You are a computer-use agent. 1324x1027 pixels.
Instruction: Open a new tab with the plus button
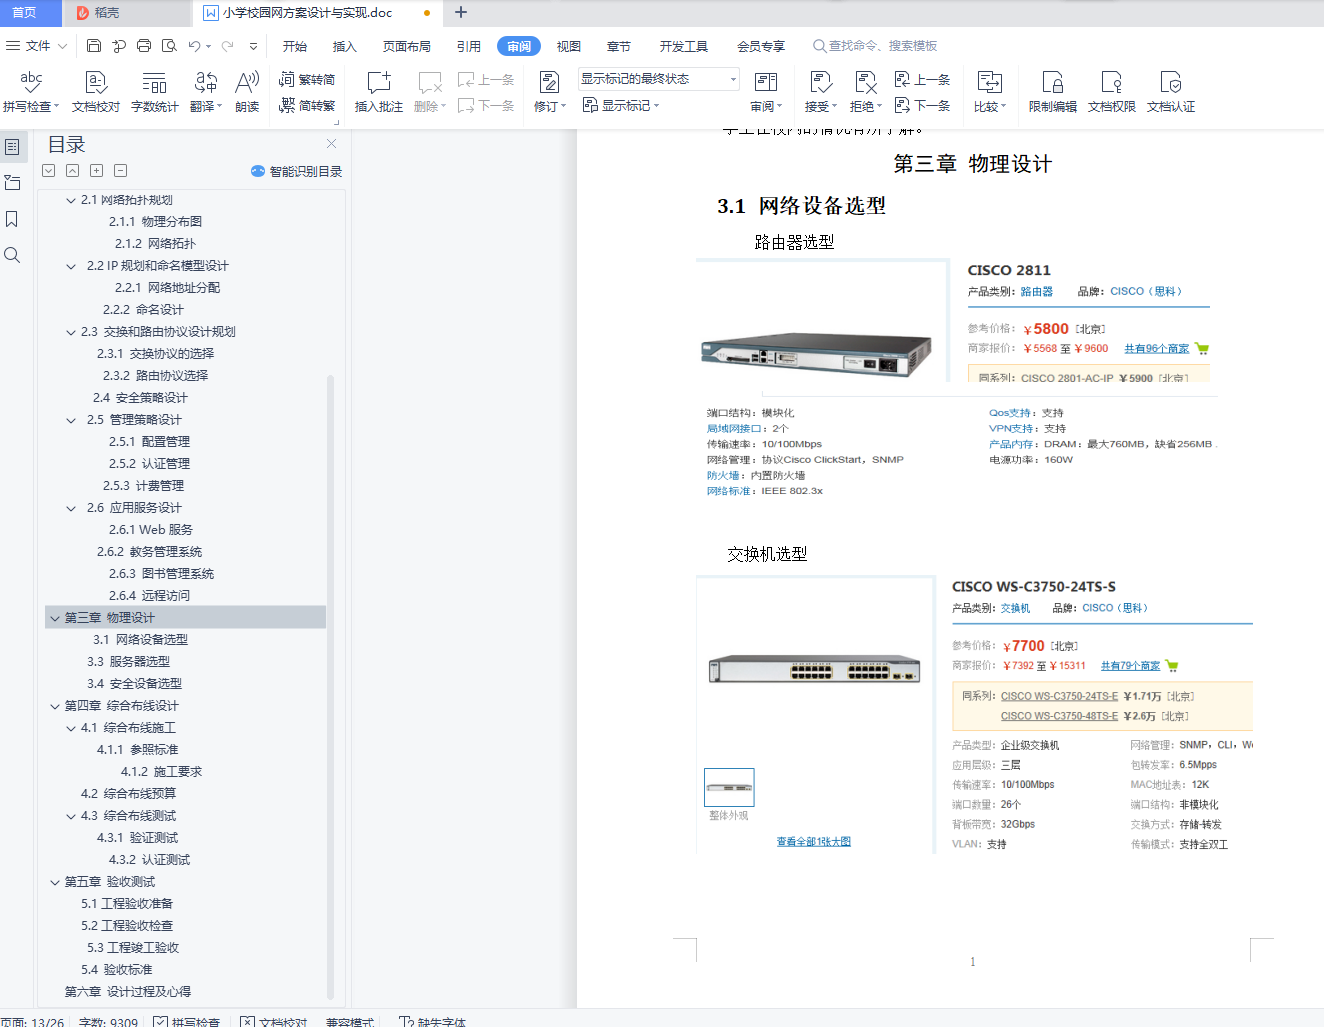point(461,12)
